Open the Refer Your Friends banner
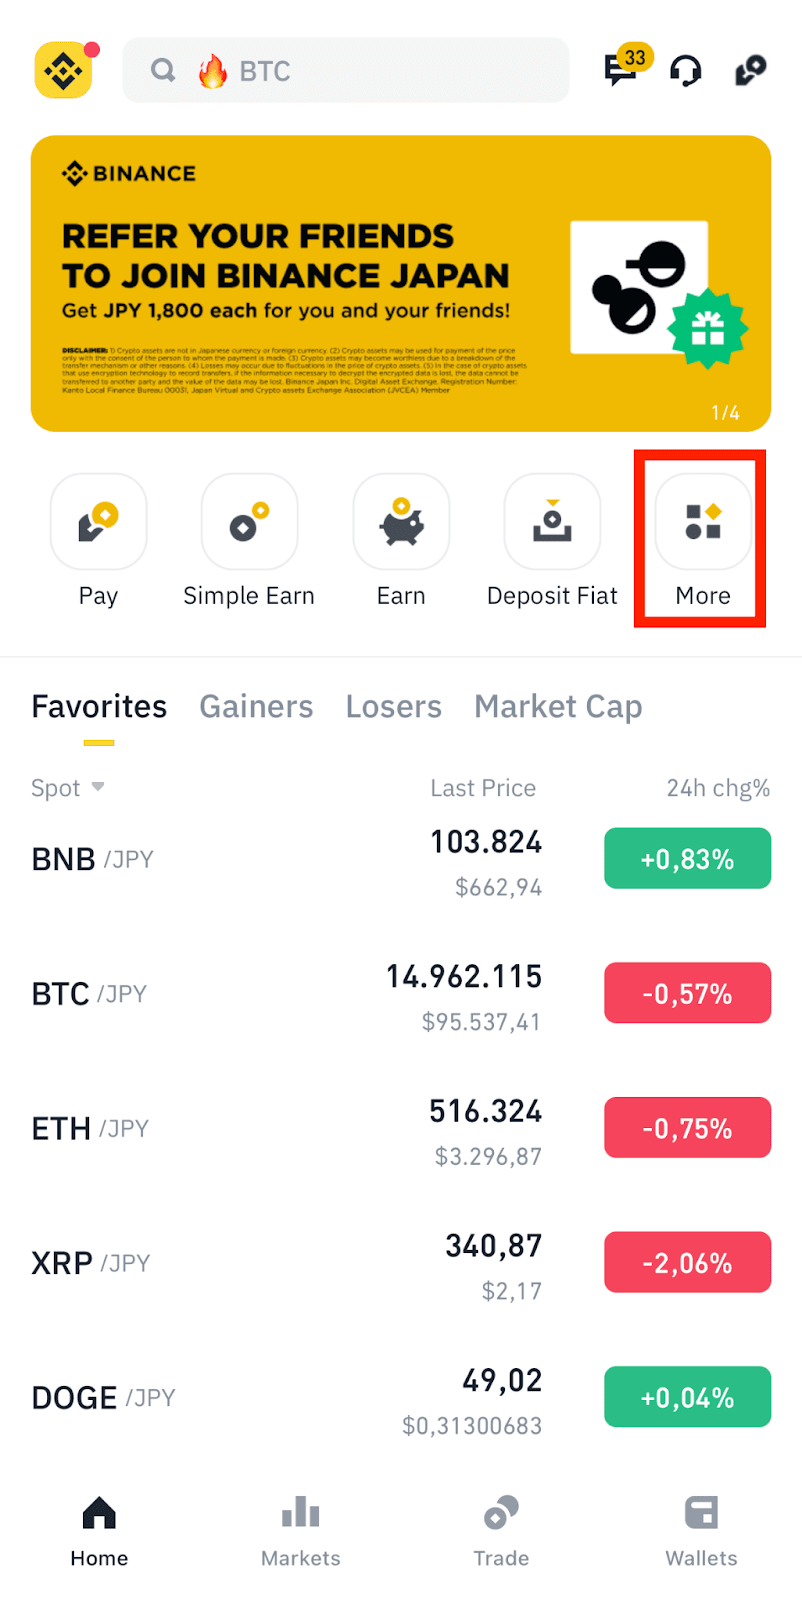This screenshot has width=802, height=1600. pyautogui.click(x=401, y=284)
